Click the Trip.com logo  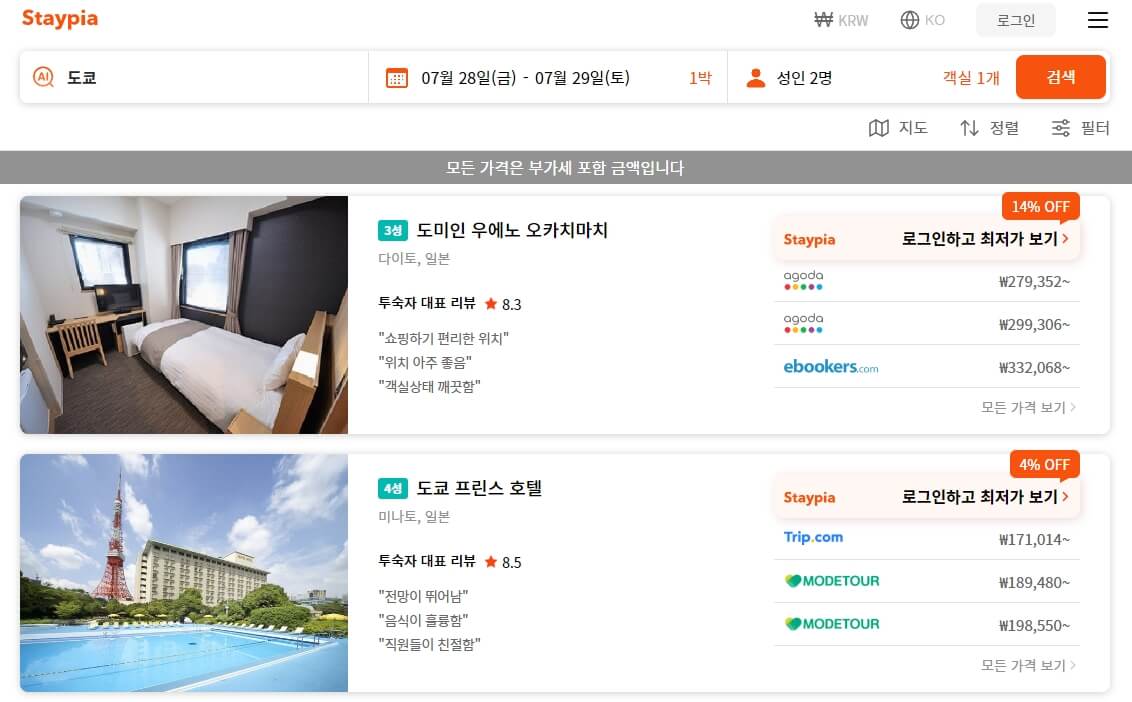[814, 537]
